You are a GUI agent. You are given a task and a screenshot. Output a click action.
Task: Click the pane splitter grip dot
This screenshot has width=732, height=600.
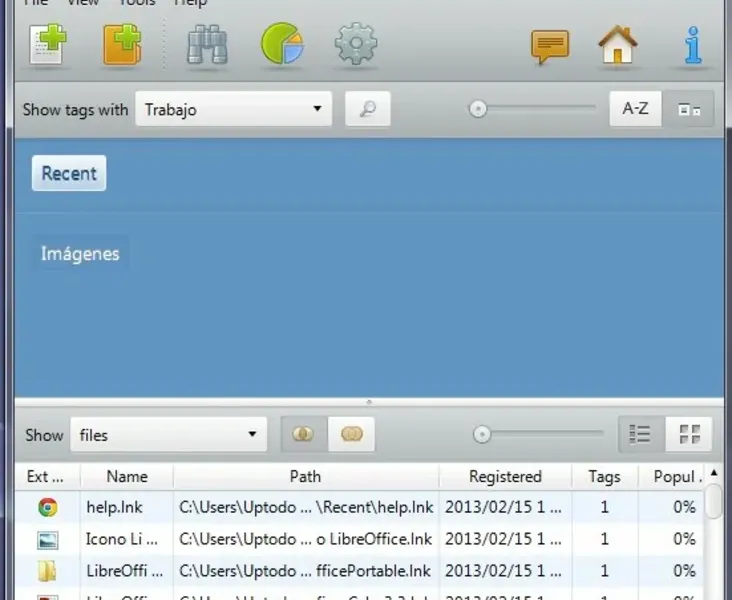(x=369, y=402)
